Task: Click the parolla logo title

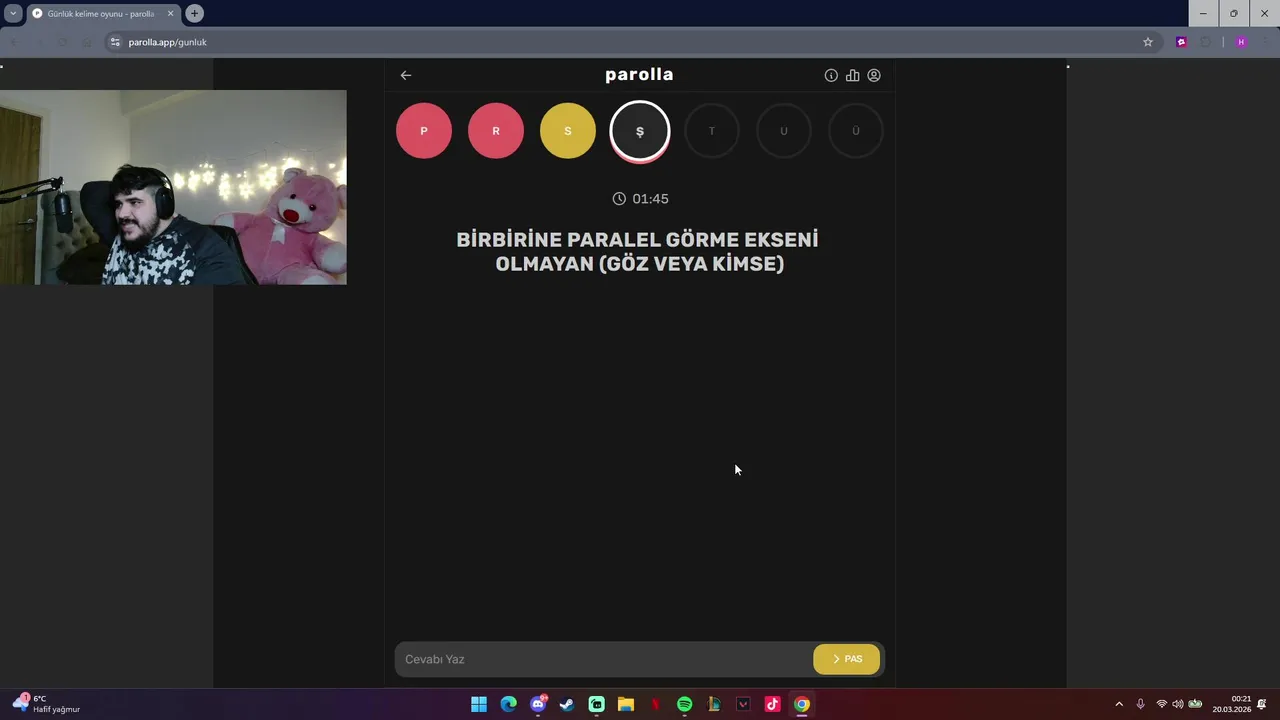Action: point(639,75)
